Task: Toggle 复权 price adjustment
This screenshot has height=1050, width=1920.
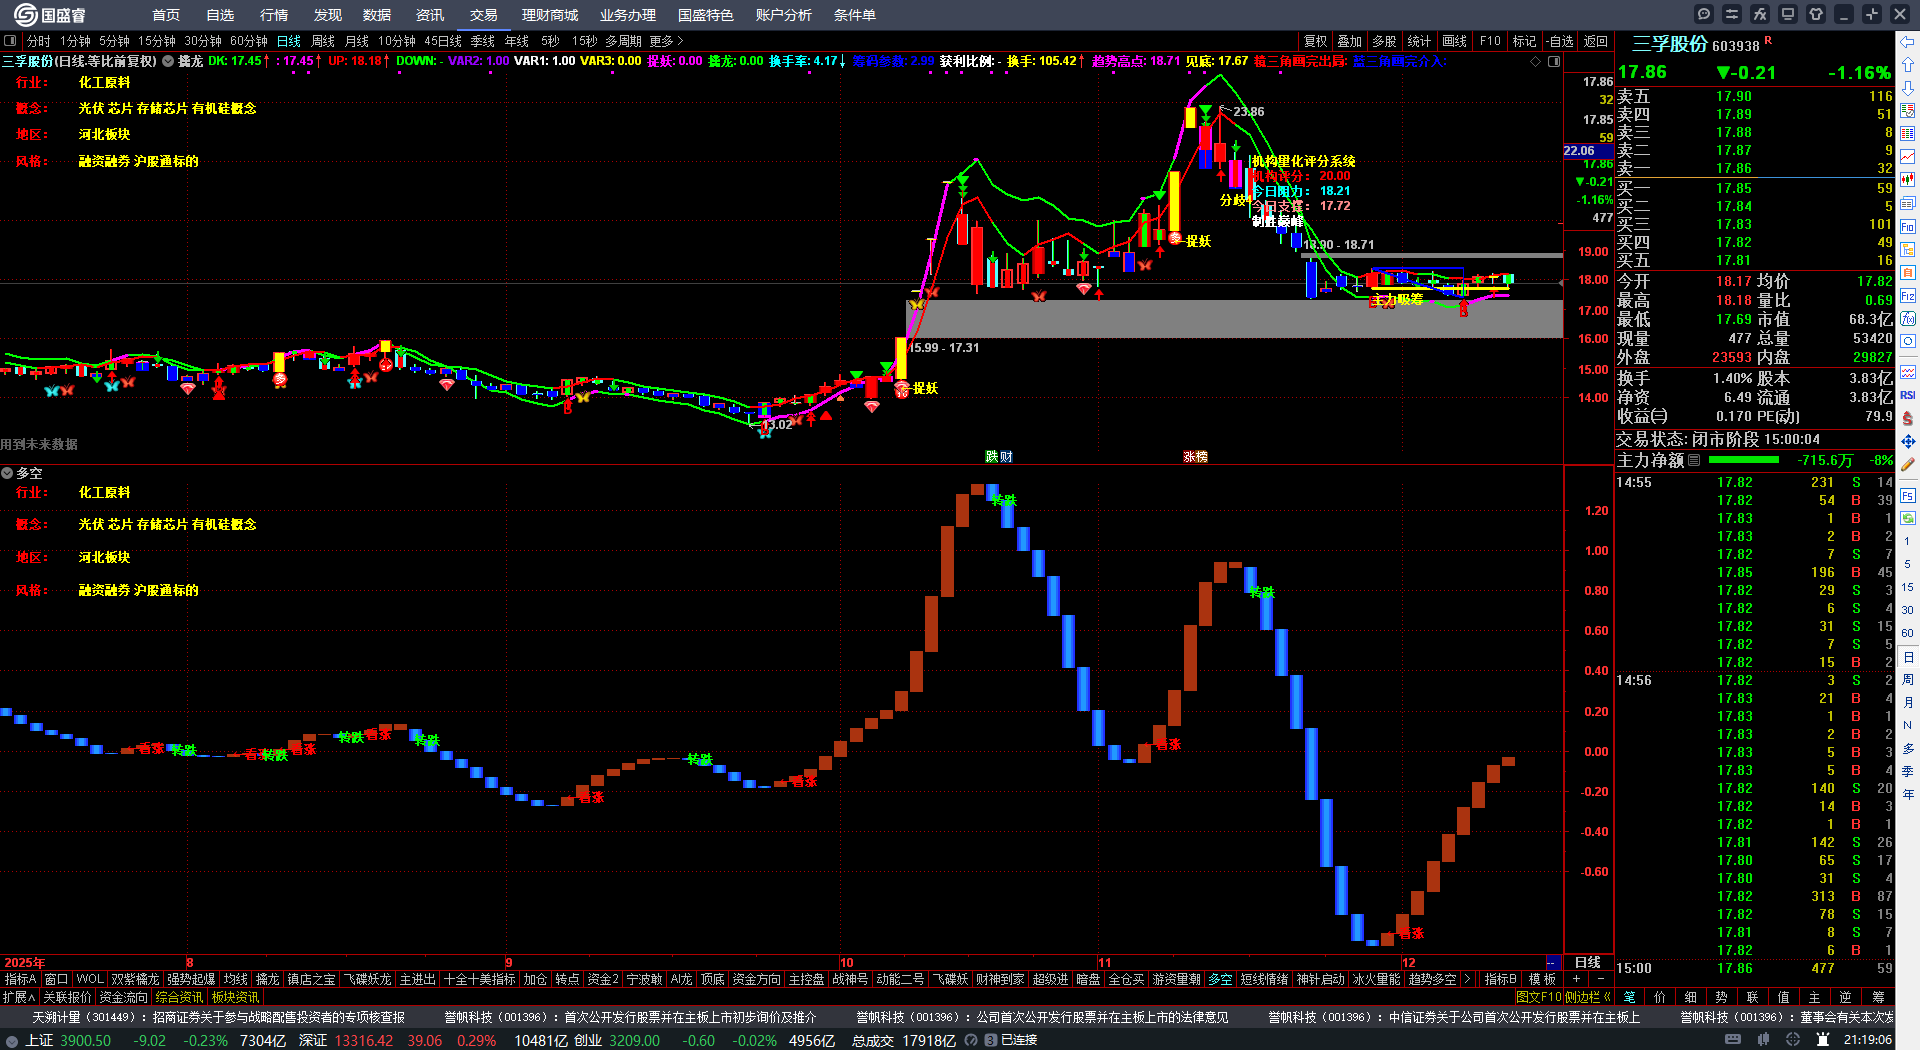Action: pyautogui.click(x=1315, y=41)
